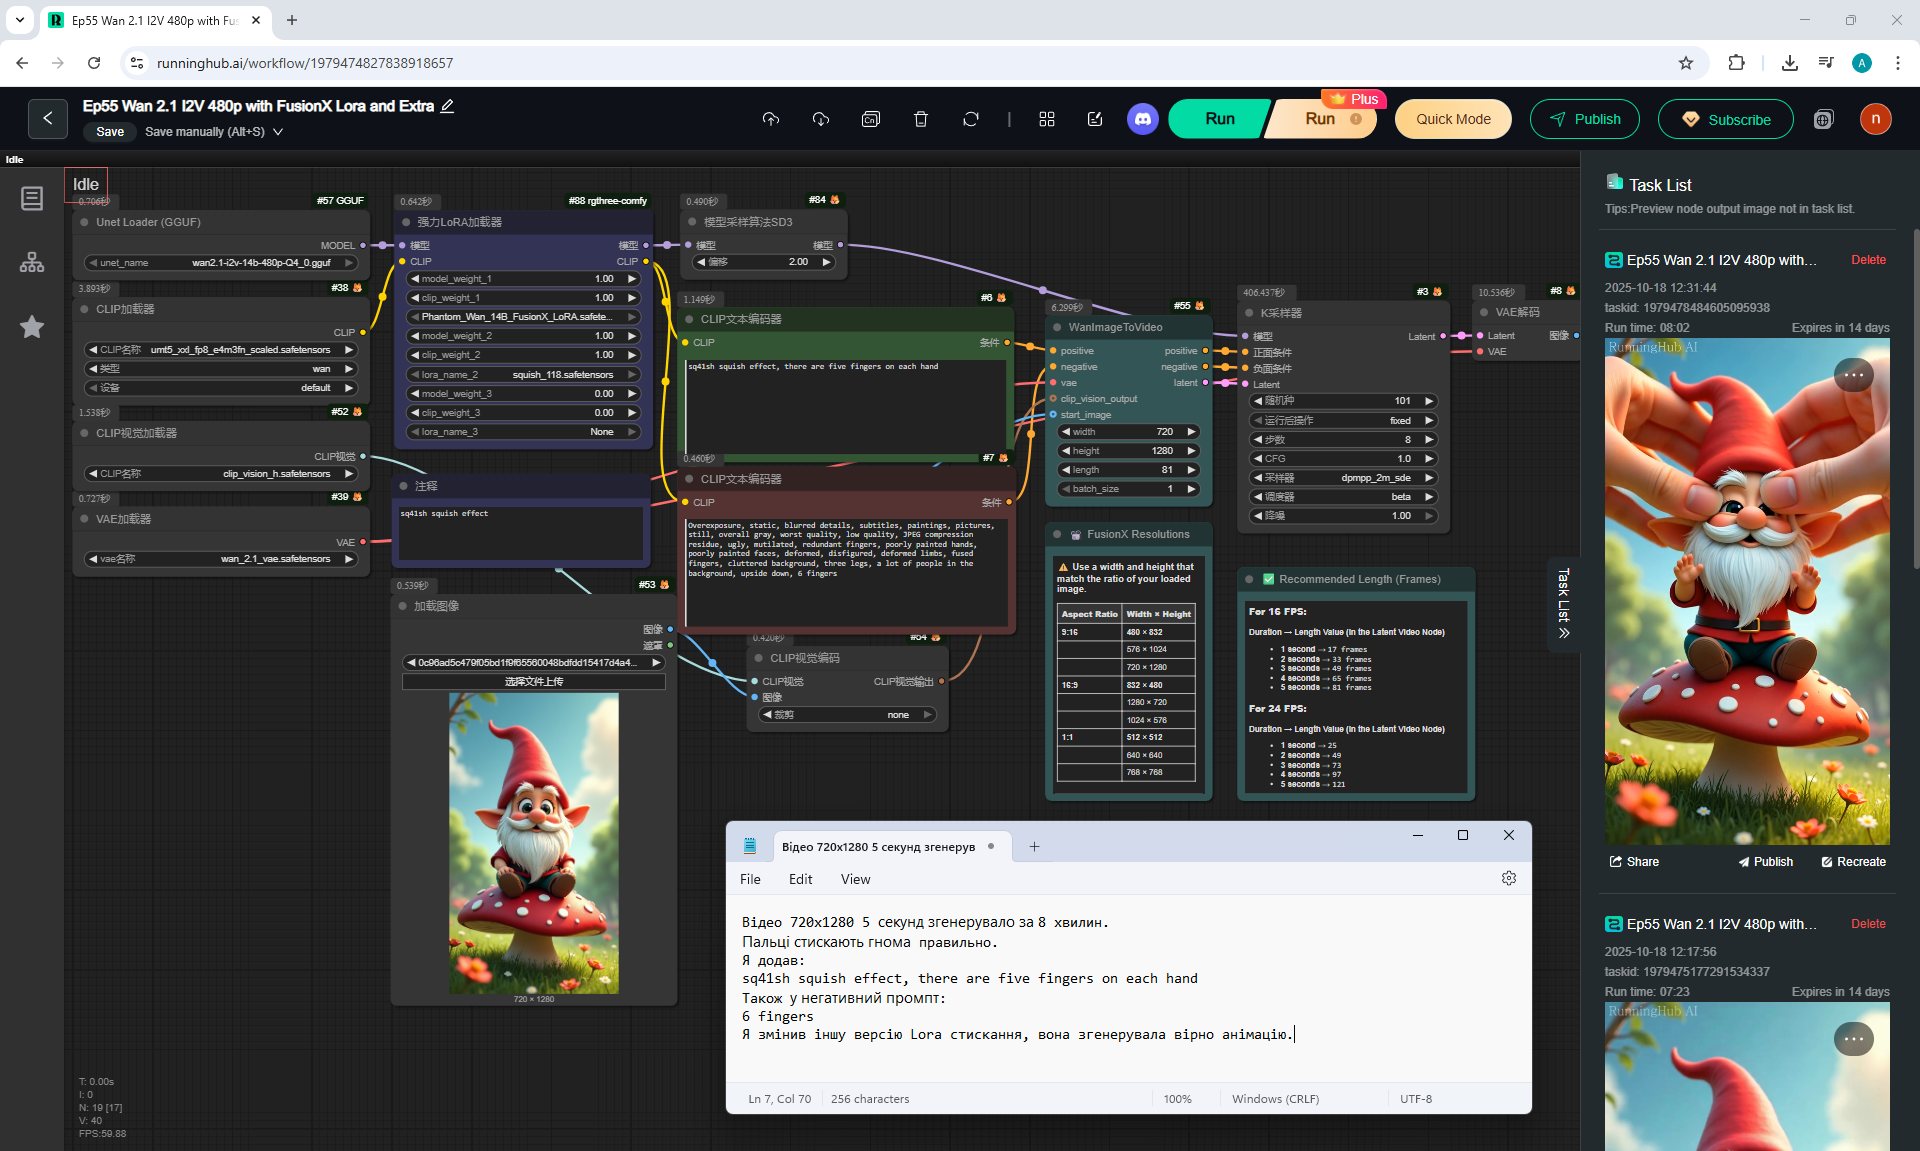This screenshot has width=1920, height=1151.
Task: Click the upload workflow cloud icon
Action: click(770, 119)
